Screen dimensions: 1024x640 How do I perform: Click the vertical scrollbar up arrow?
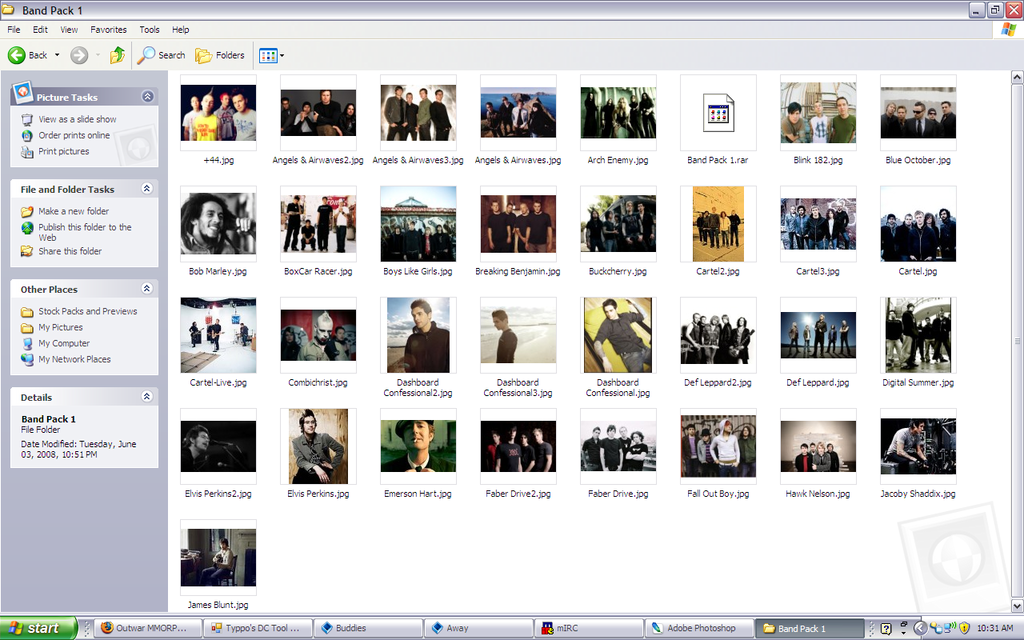coord(1017,77)
